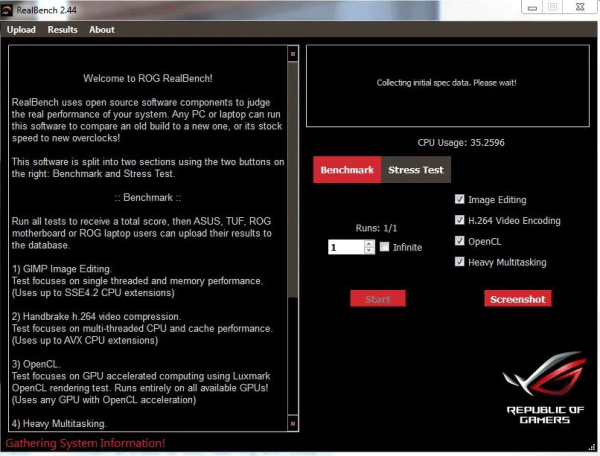
Task: Close the RealBench window
Action: tap(580, 7)
